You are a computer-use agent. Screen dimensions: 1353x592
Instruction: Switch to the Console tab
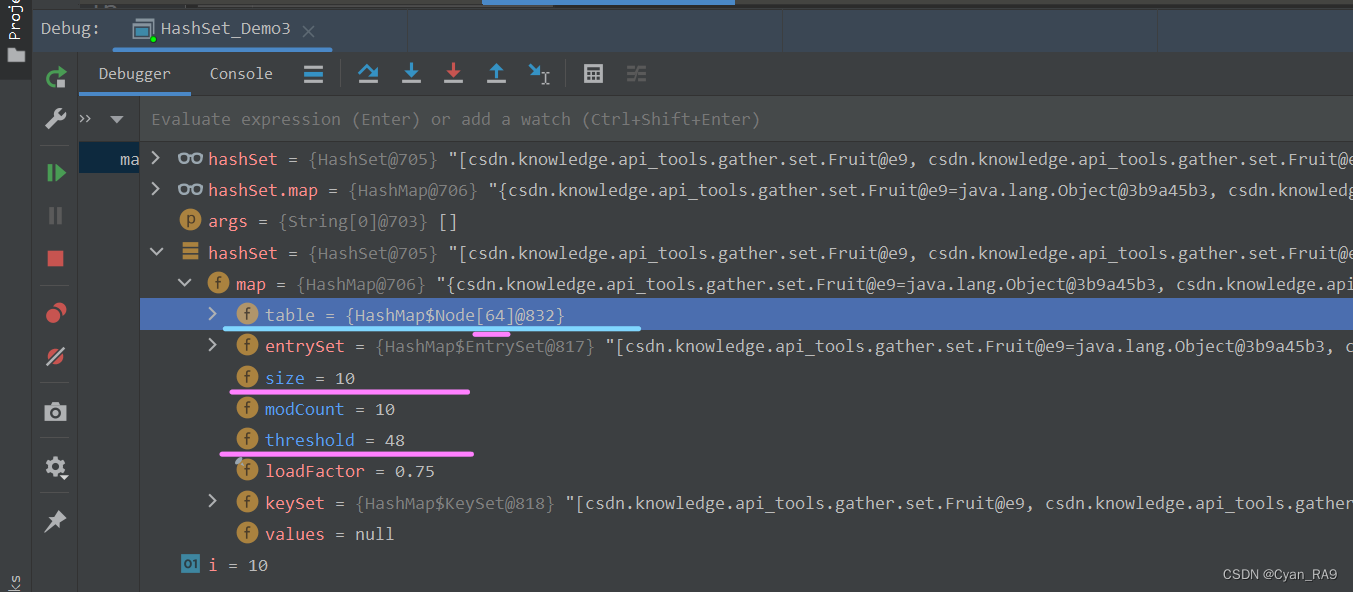tap(241, 73)
